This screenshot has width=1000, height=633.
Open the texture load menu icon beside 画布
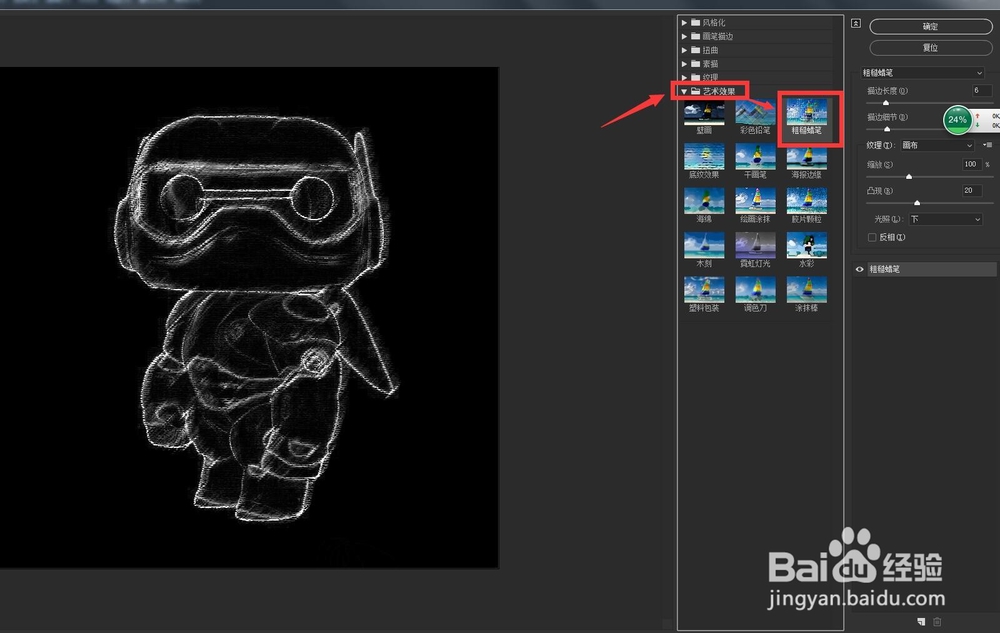point(987,145)
